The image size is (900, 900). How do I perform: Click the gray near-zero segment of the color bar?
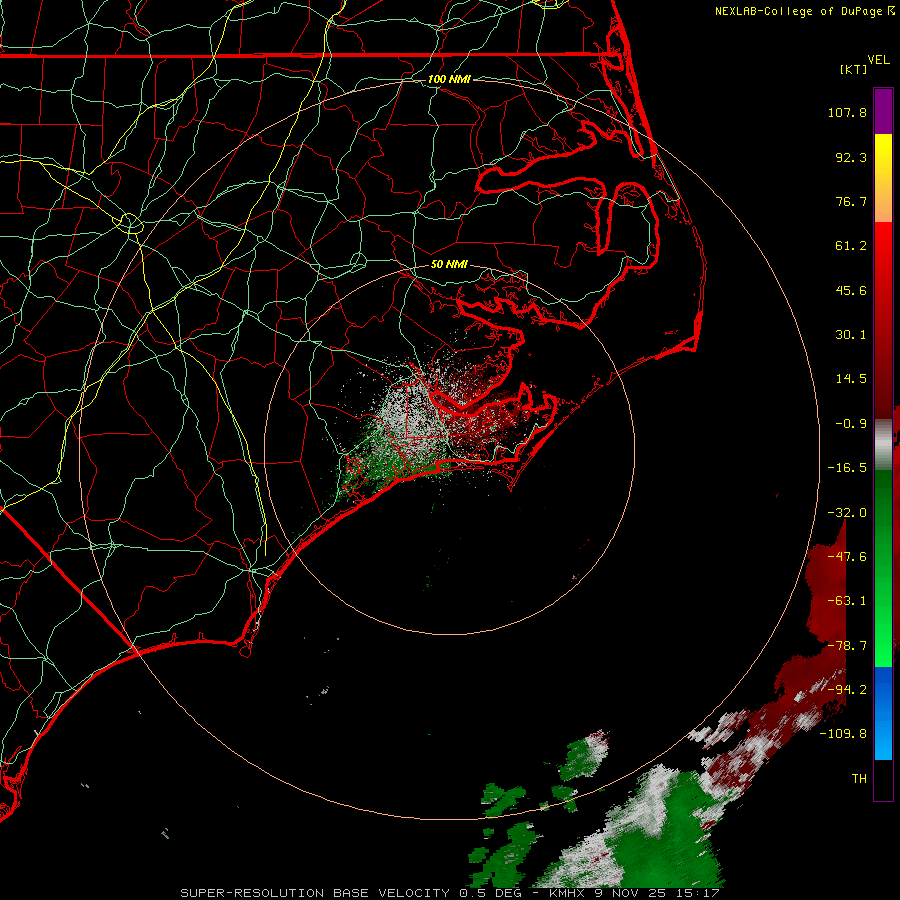point(883,445)
